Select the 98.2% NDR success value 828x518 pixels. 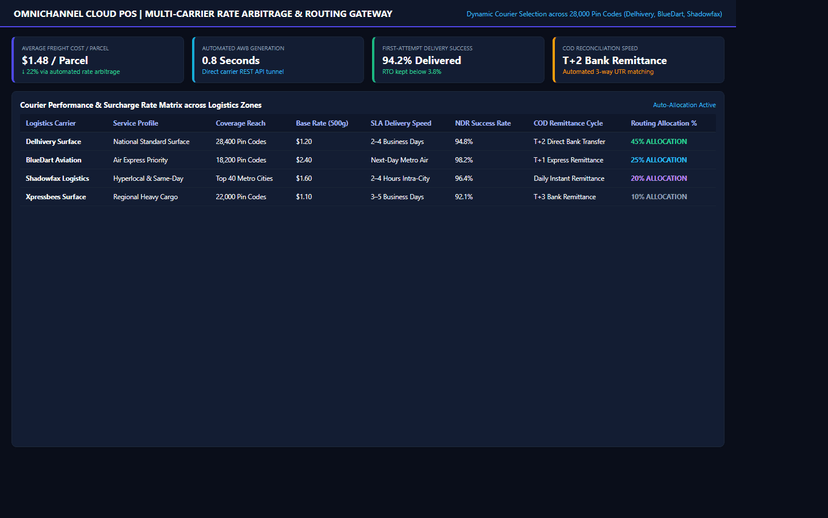tap(464, 160)
